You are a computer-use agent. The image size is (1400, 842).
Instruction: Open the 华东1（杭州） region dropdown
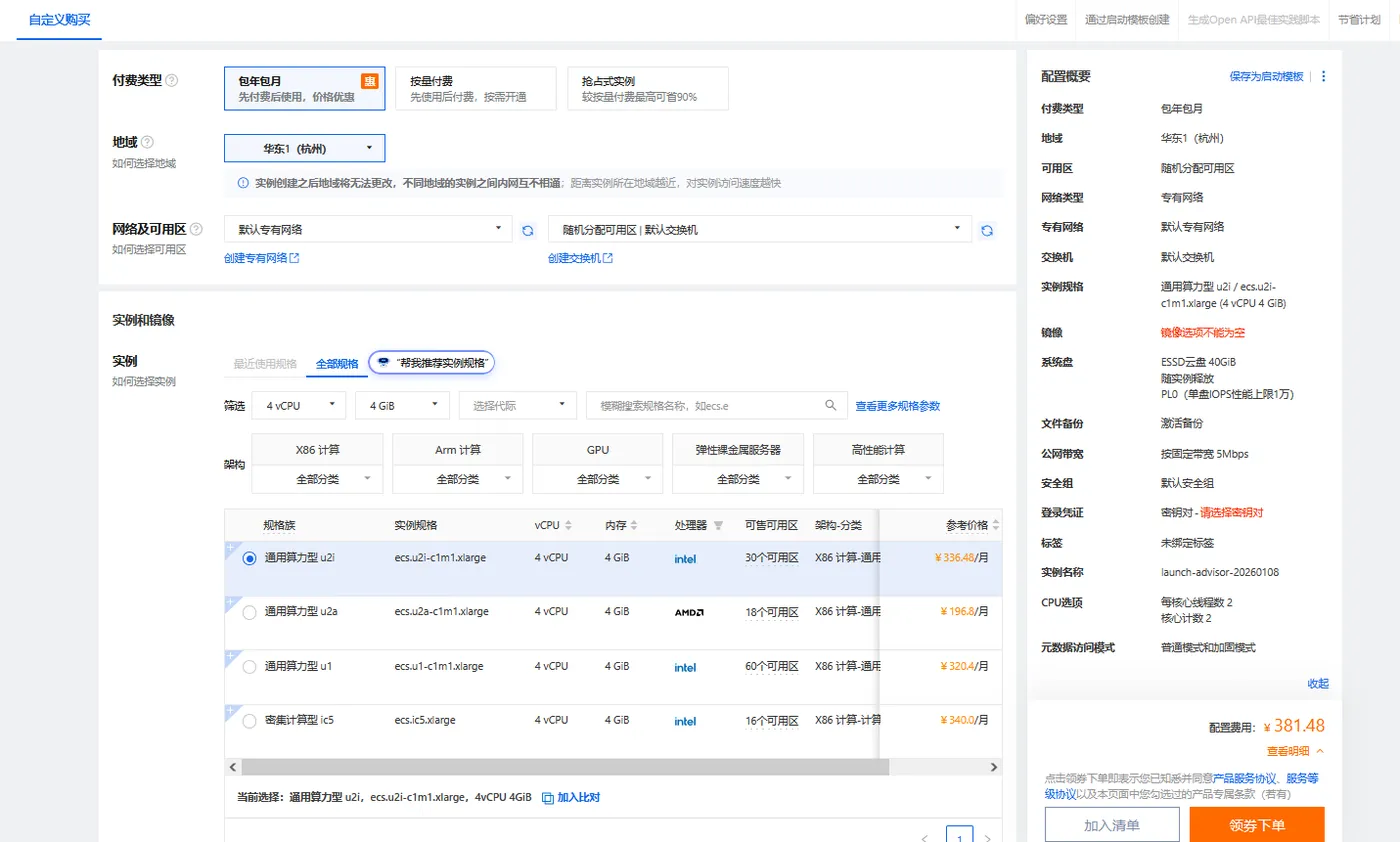pyautogui.click(x=304, y=148)
